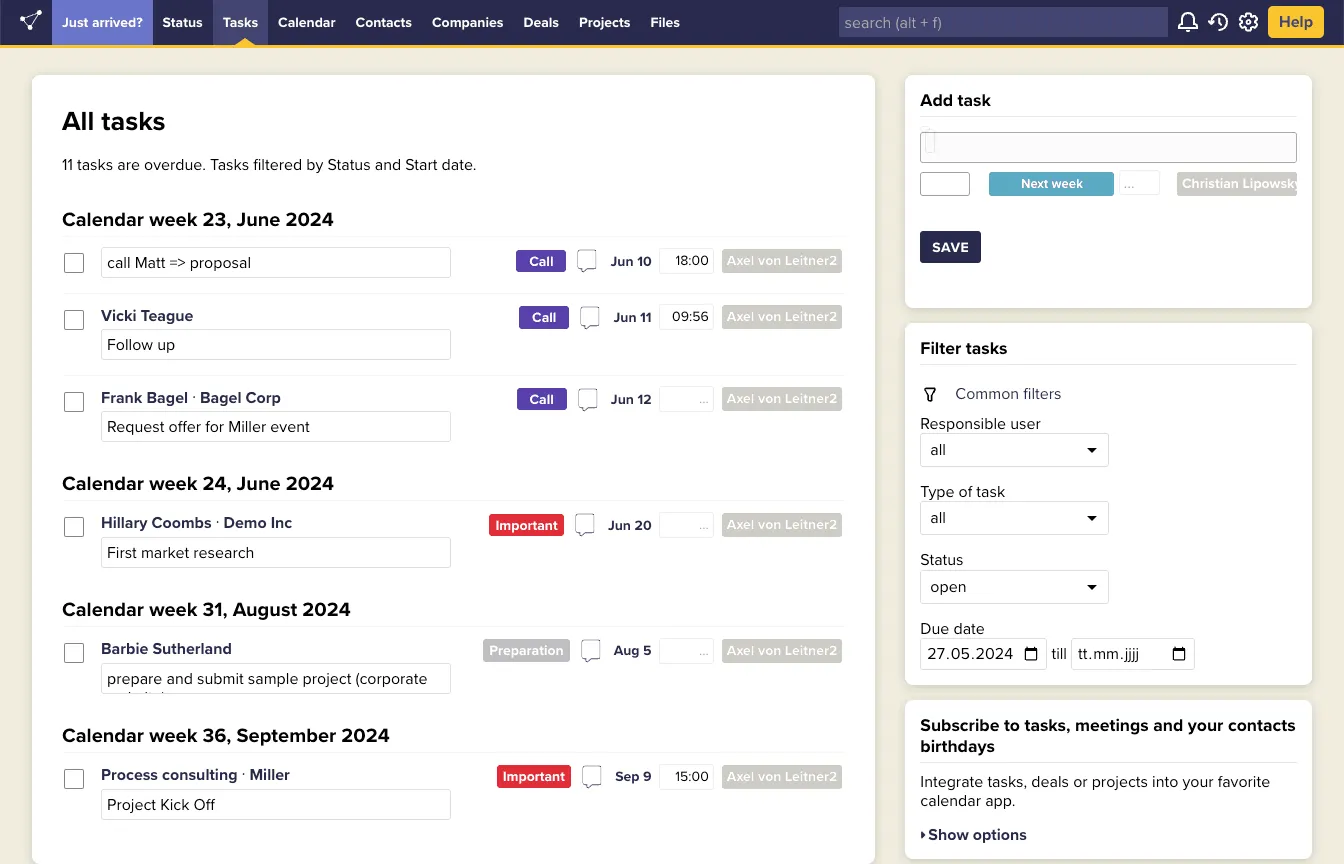Click the small date box left of Next week
Viewport: 1344px width, 864px height.
945,184
